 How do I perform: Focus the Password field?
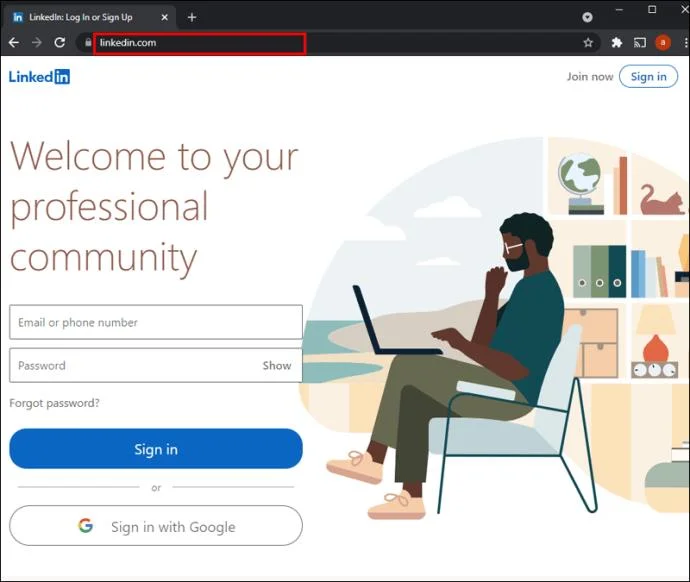click(156, 365)
